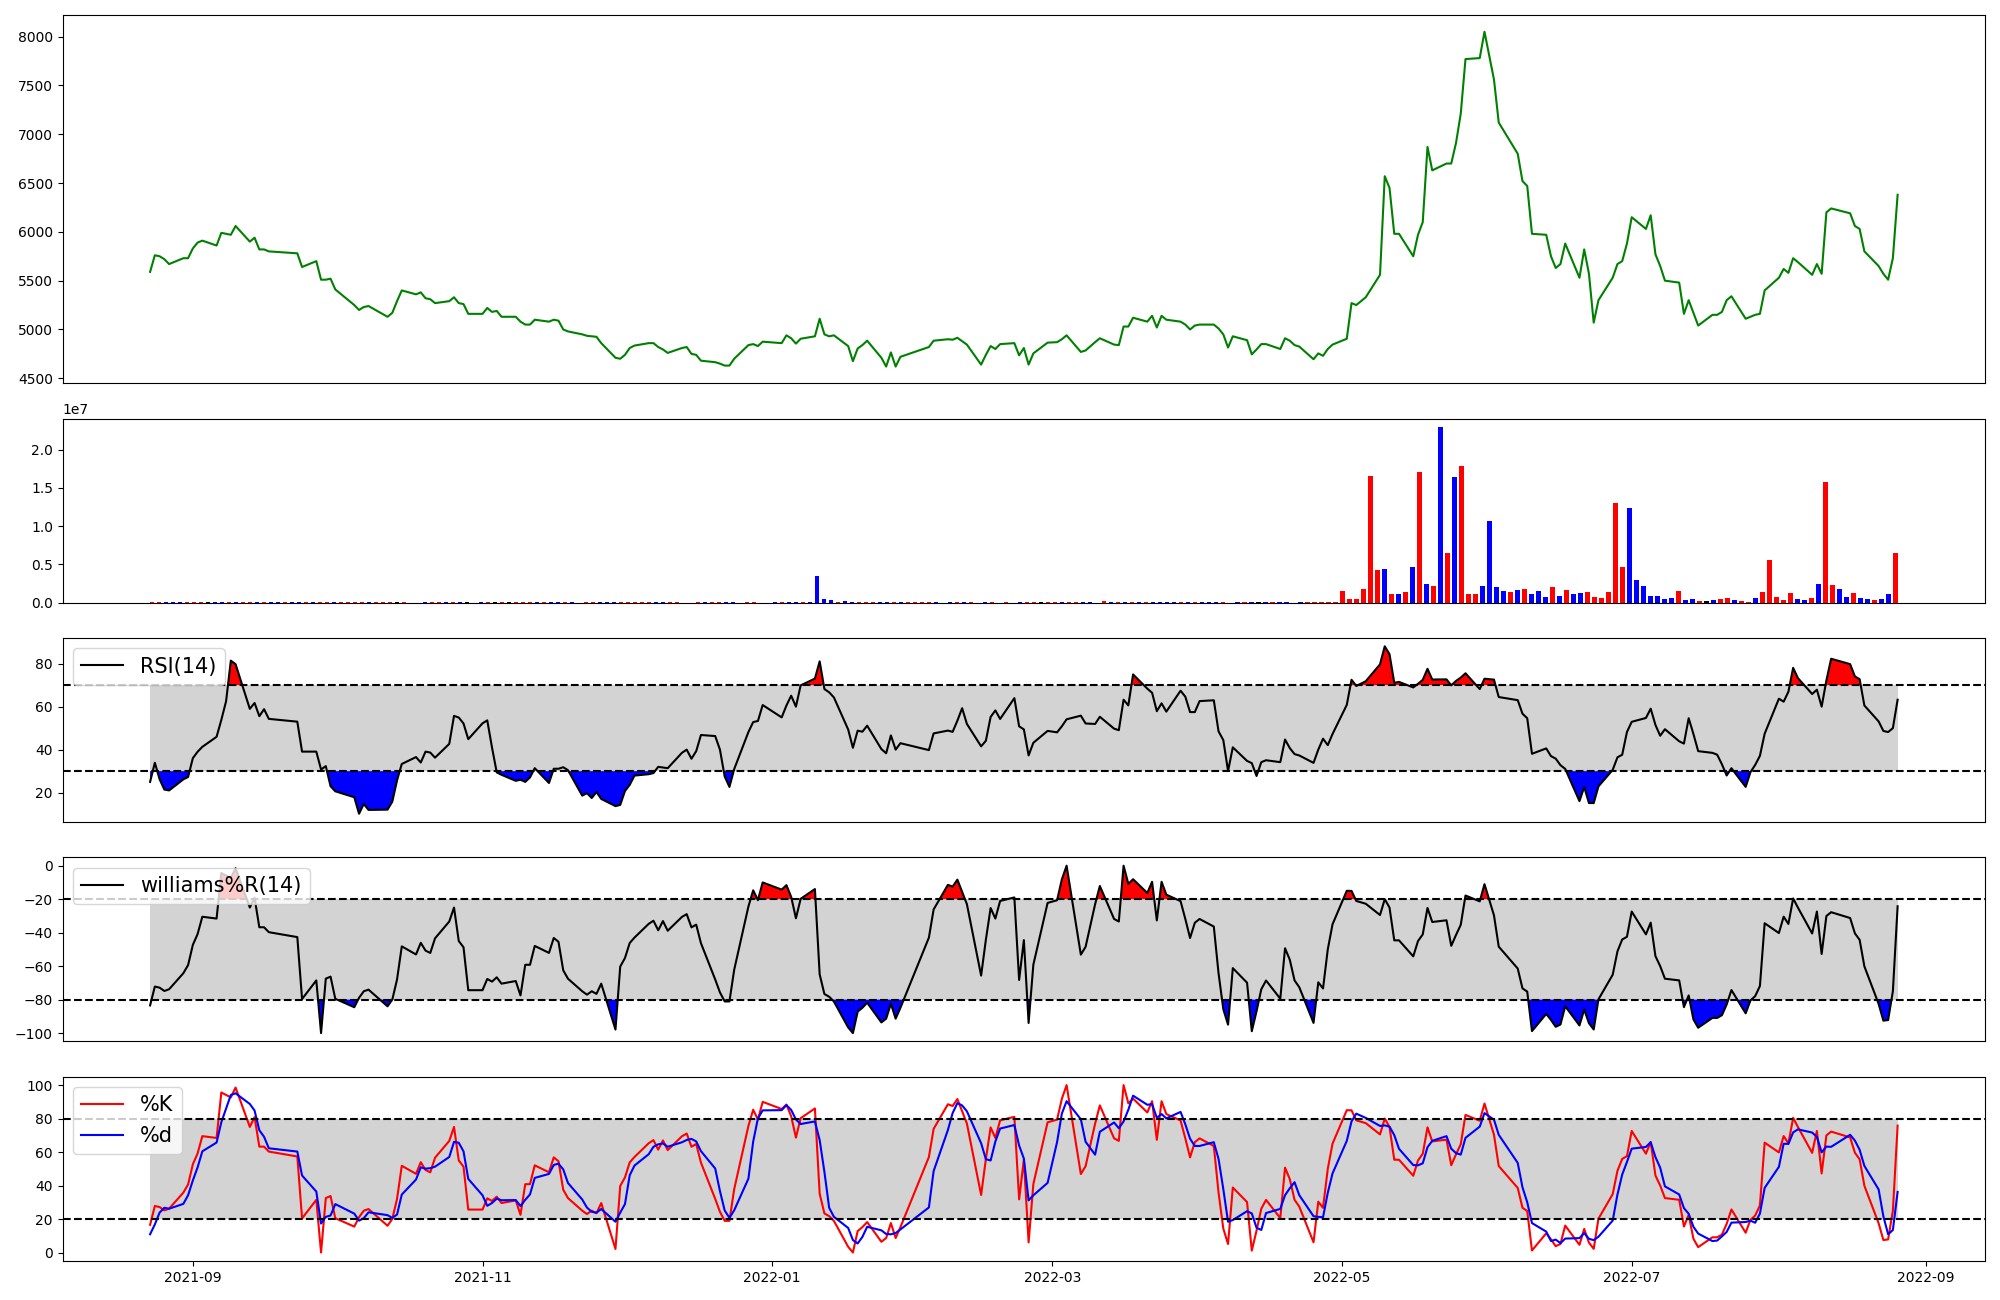The height and width of the screenshot is (1300, 2000).
Task: Click the 2.0 tick on volume axis
Action: tap(41, 451)
